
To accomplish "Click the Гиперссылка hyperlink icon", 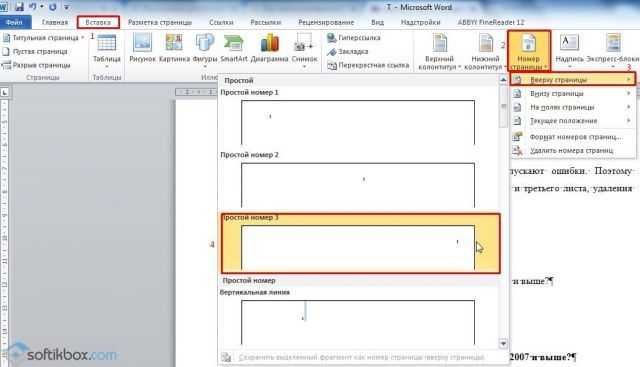I will (x=332, y=38).
